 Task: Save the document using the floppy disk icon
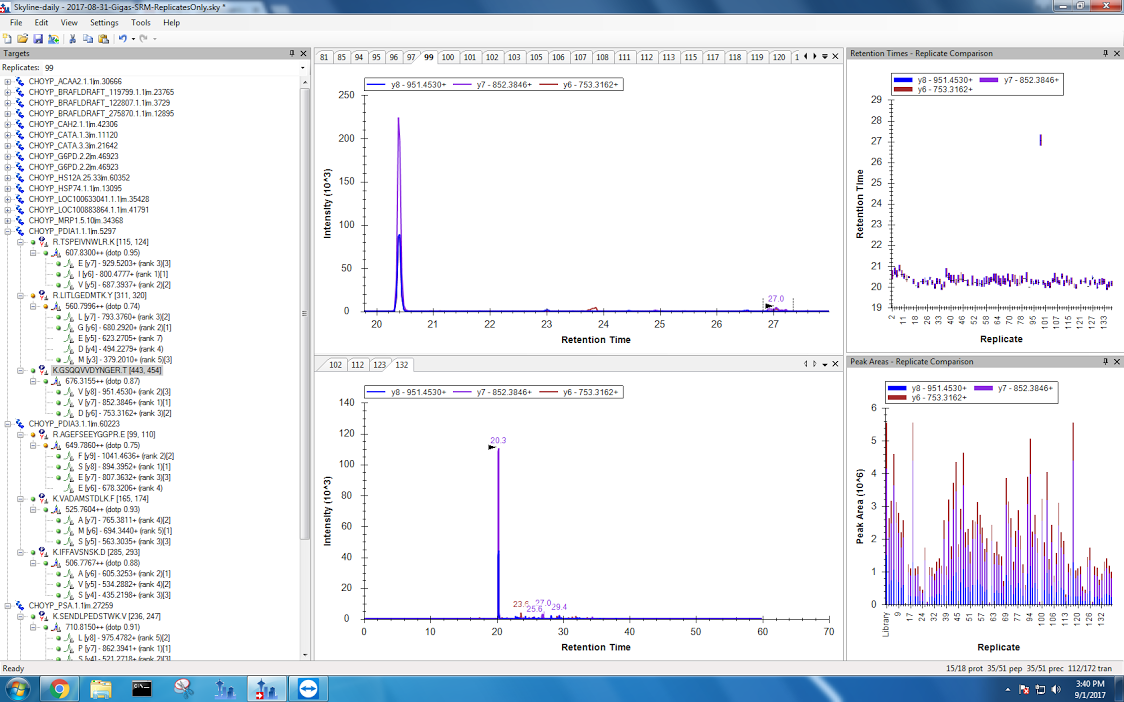click(x=37, y=39)
